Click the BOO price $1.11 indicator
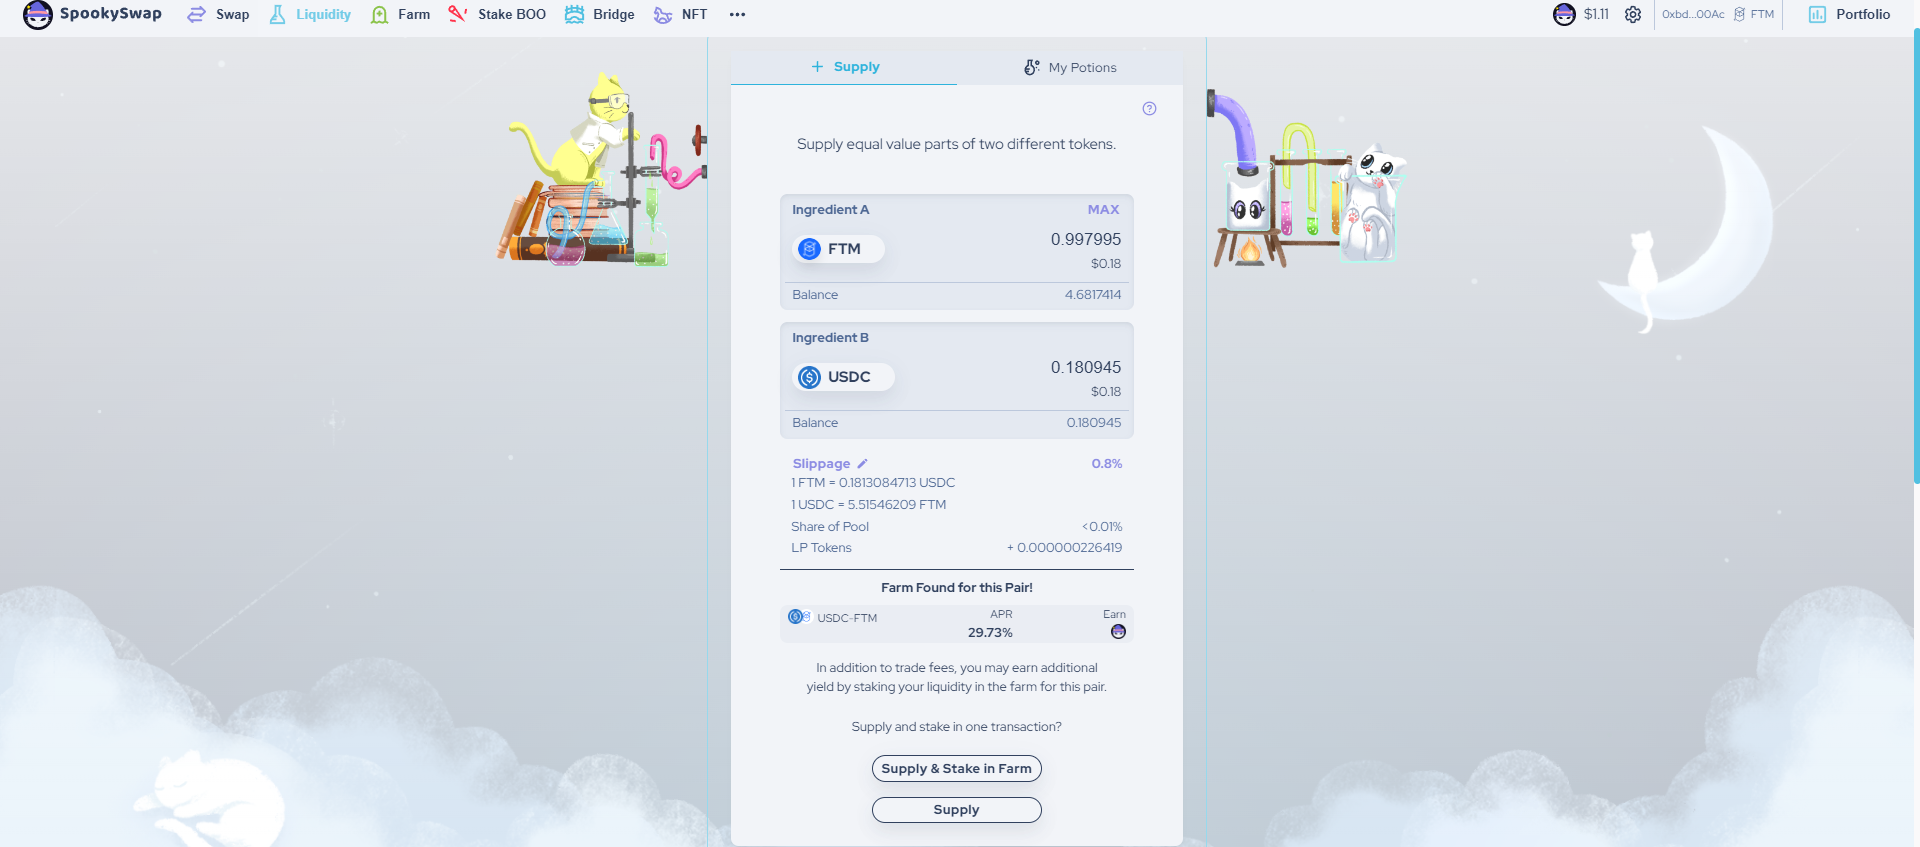Screen dimensions: 1920x847 coord(1581,14)
